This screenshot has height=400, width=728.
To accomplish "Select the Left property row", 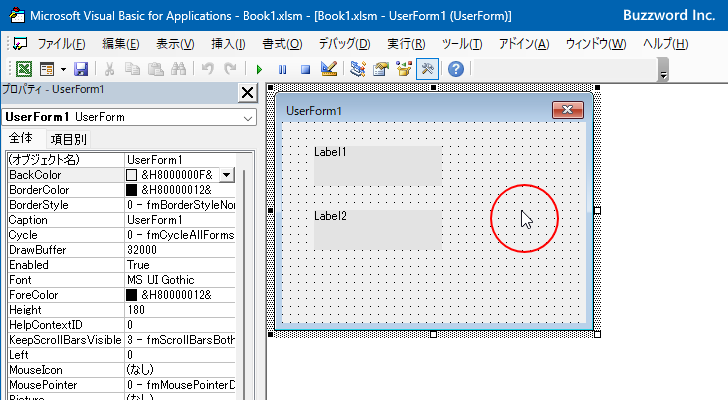I will [122, 355].
